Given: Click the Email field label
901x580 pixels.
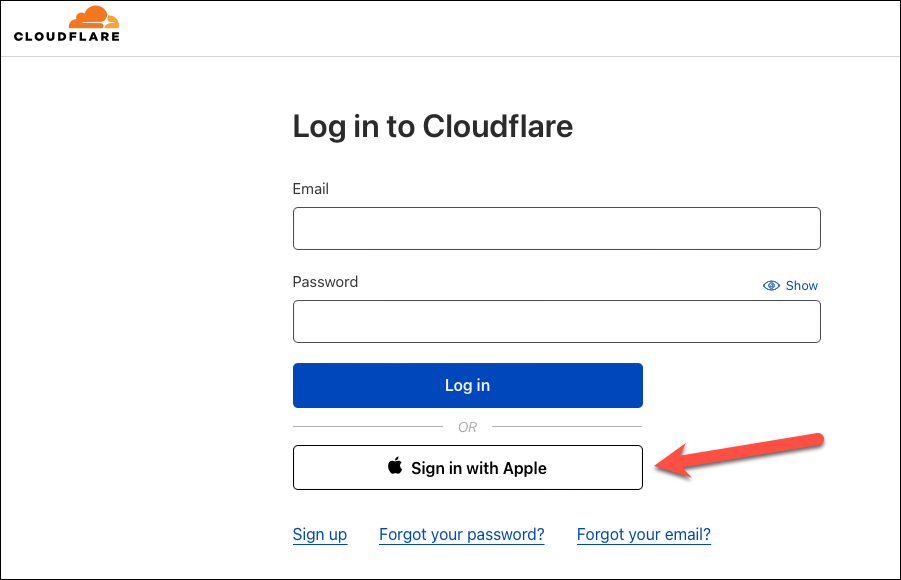Looking at the screenshot, I should coord(310,189).
